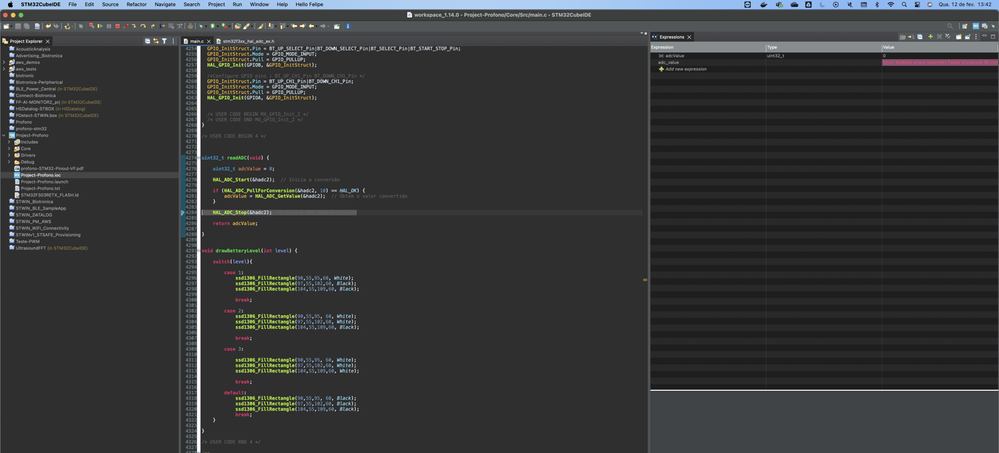999x453 pixels.
Task: Open Project-Profono.ioc file in explorer
Action: pyautogui.click(x=41, y=175)
